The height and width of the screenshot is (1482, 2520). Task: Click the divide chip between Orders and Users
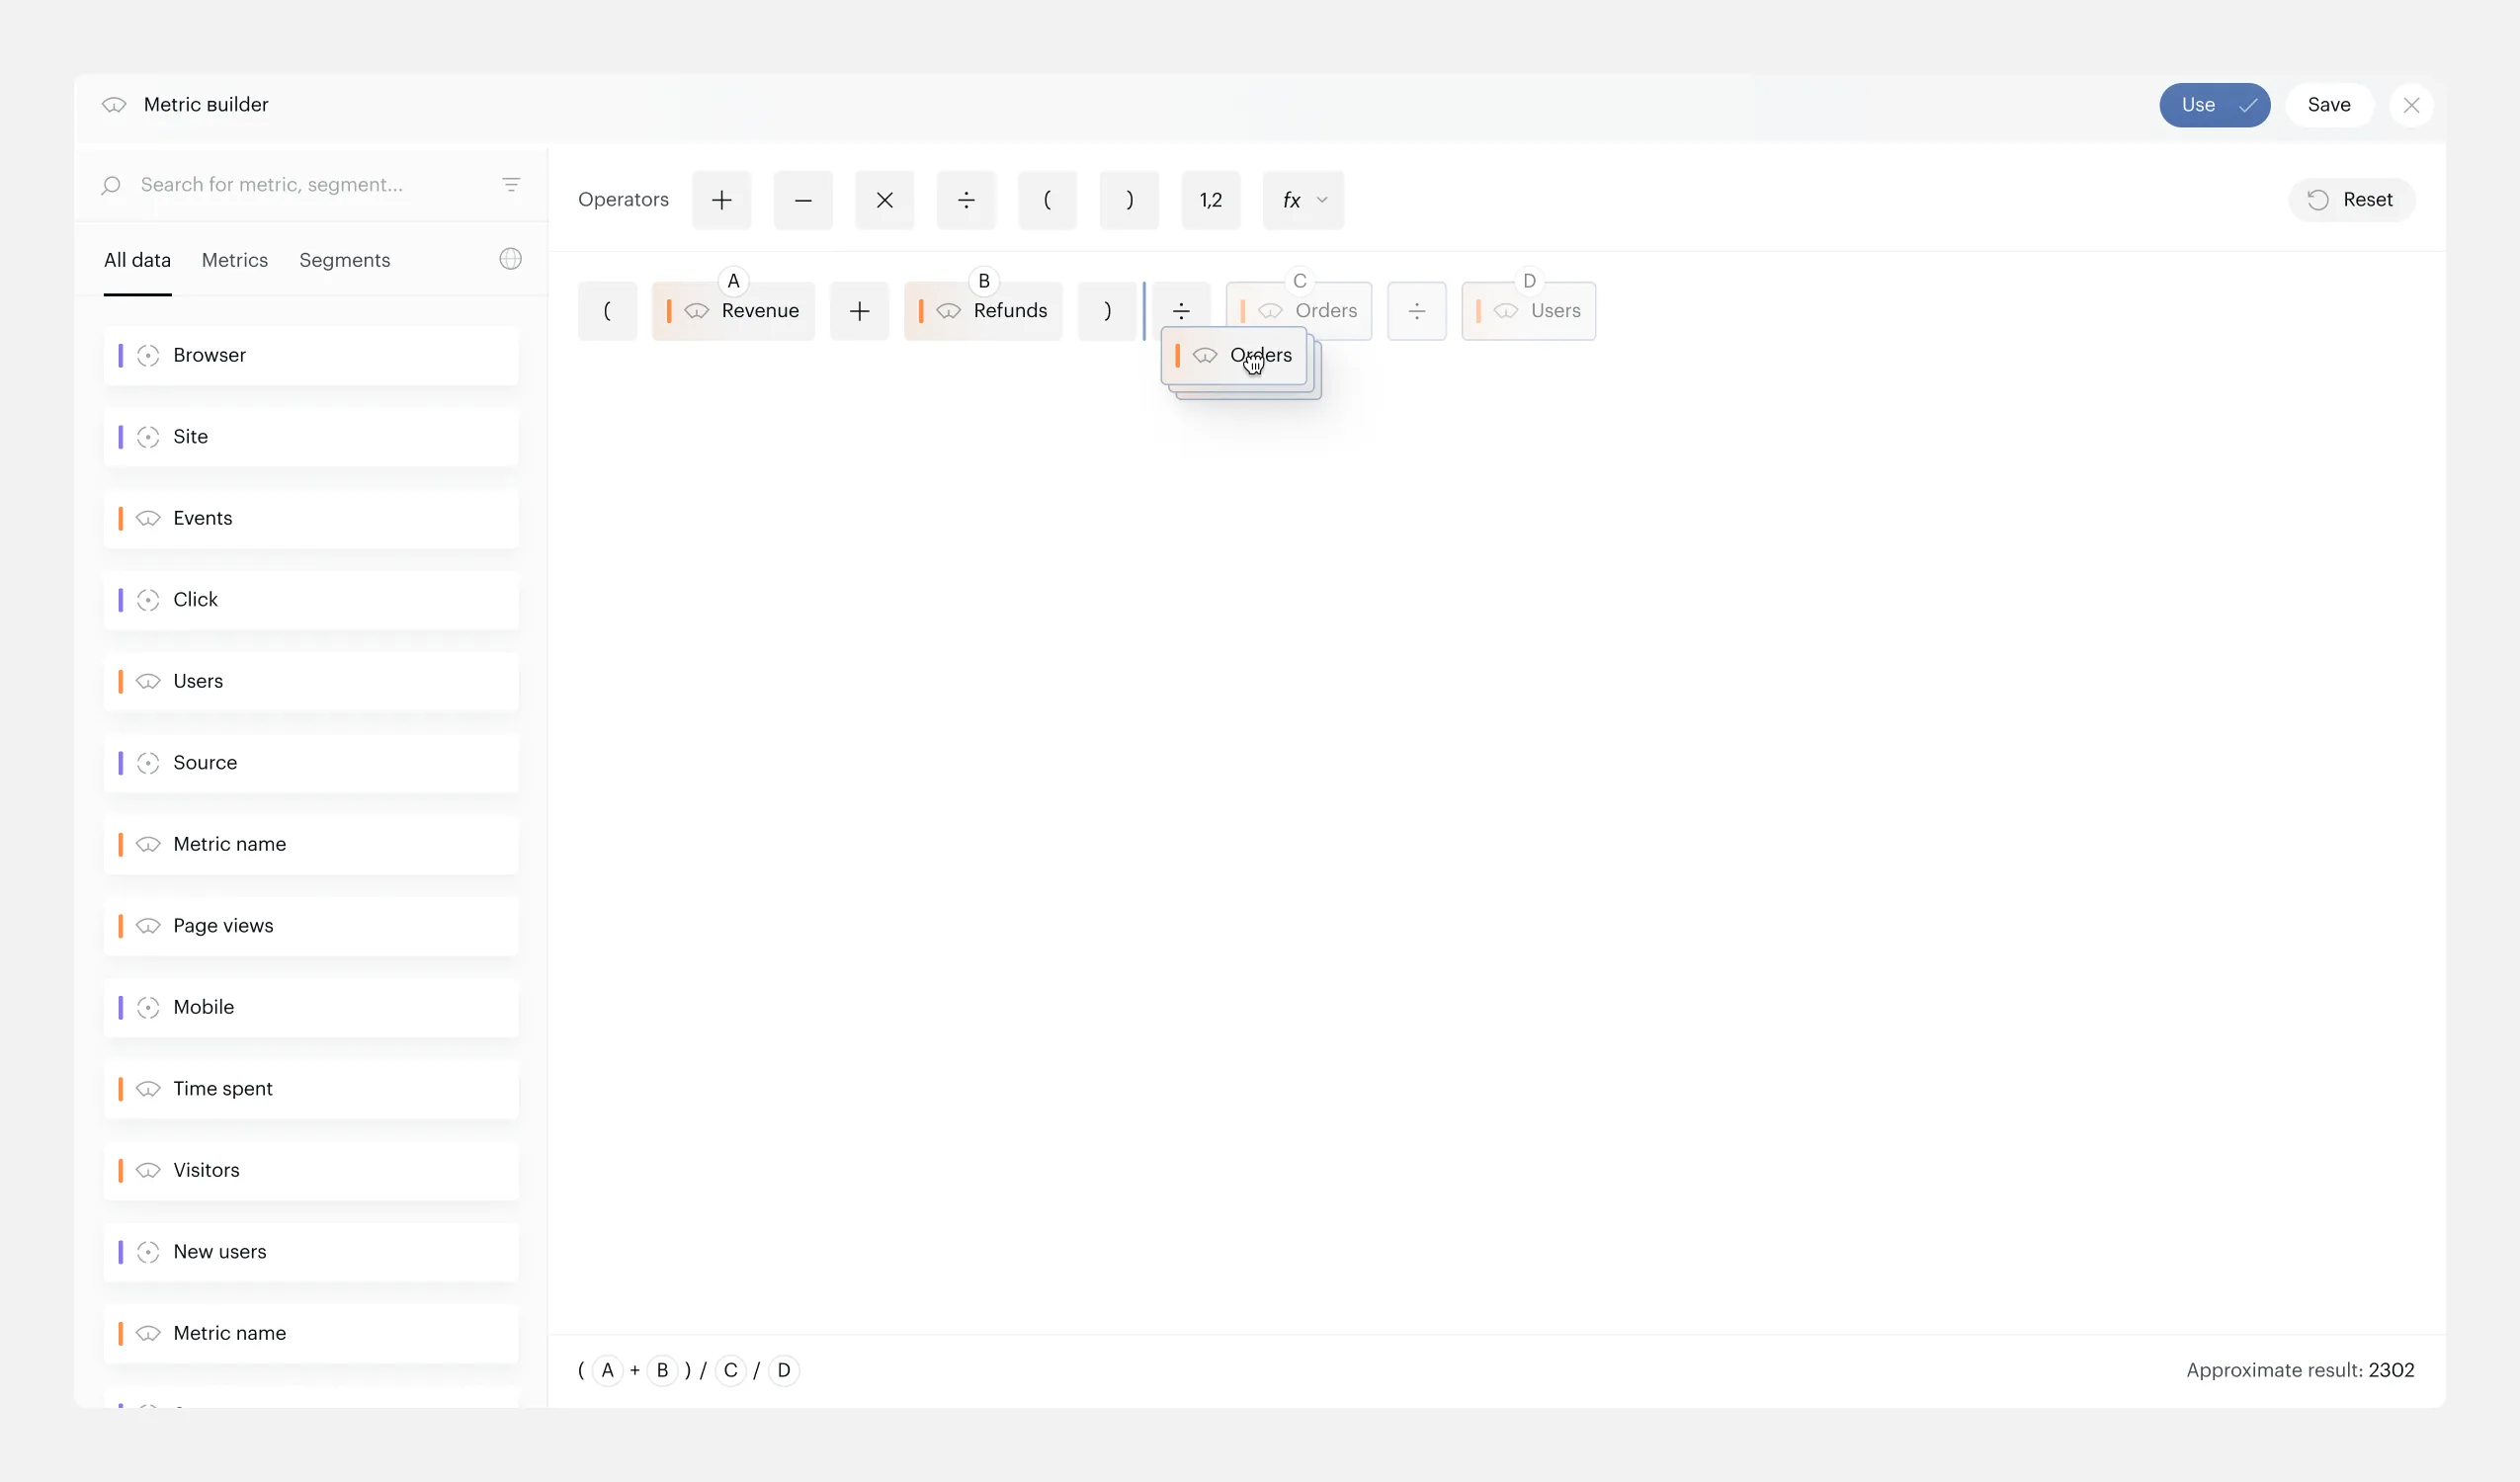[1416, 311]
